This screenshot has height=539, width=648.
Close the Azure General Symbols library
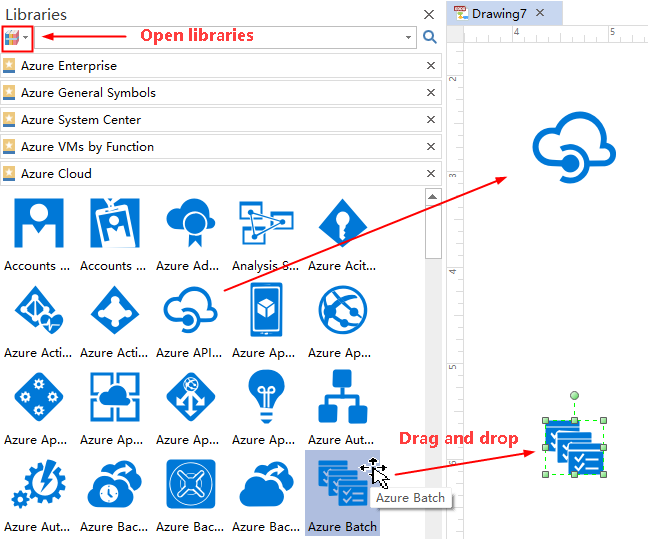pos(431,93)
